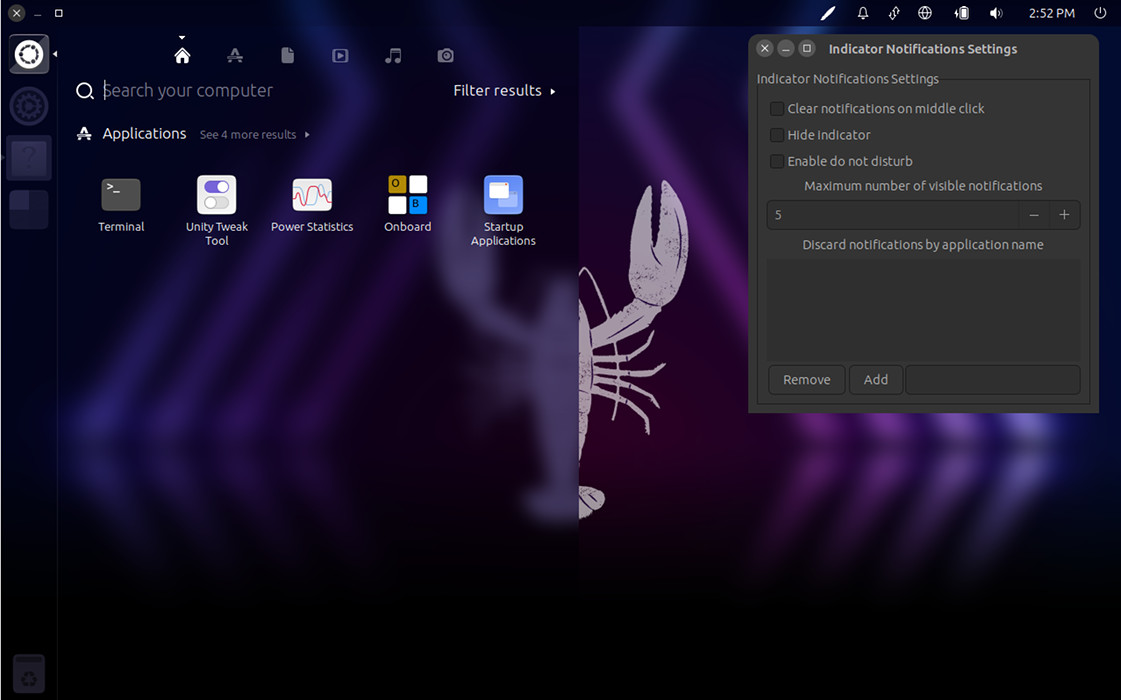Switch to the Applications lens
The width and height of the screenshot is (1121, 700).
tap(235, 55)
